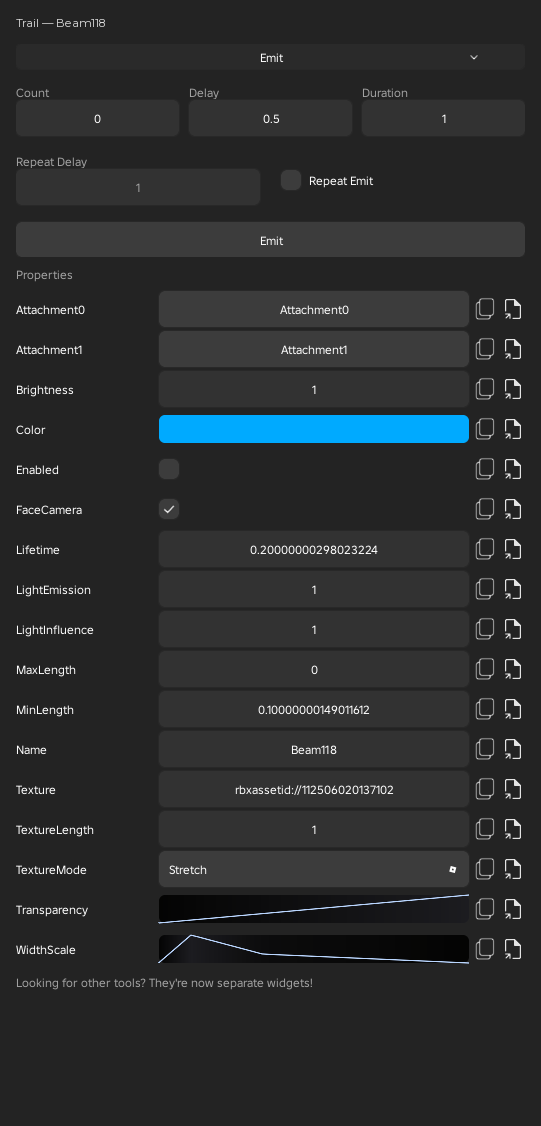Open the Emit mode dropdown at top
The height and width of the screenshot is (1126, 541).
[x=270, y=57]
